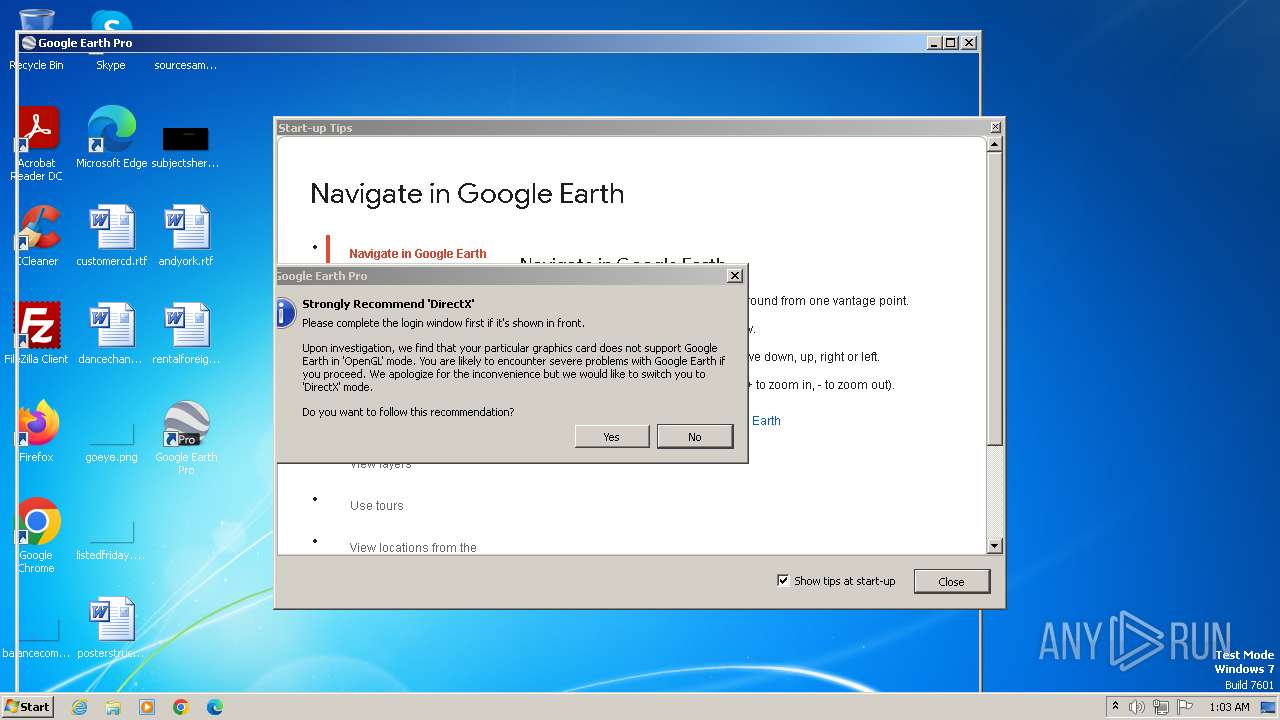
Task: Open Microsoft Edge desktop shortcut
Action: (x=111, y=137)
